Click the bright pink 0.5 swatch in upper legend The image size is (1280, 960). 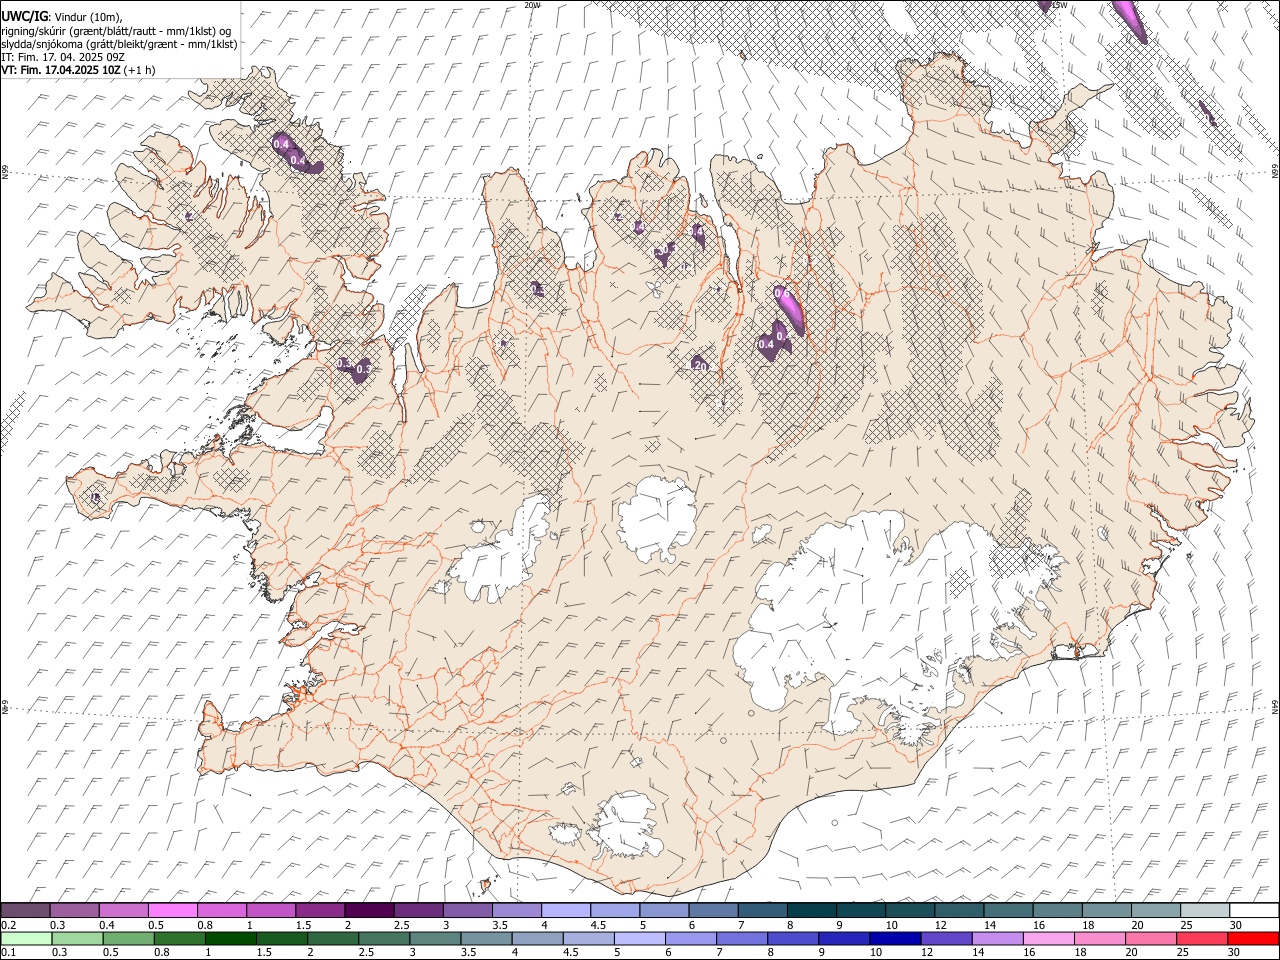pos(172,910)
